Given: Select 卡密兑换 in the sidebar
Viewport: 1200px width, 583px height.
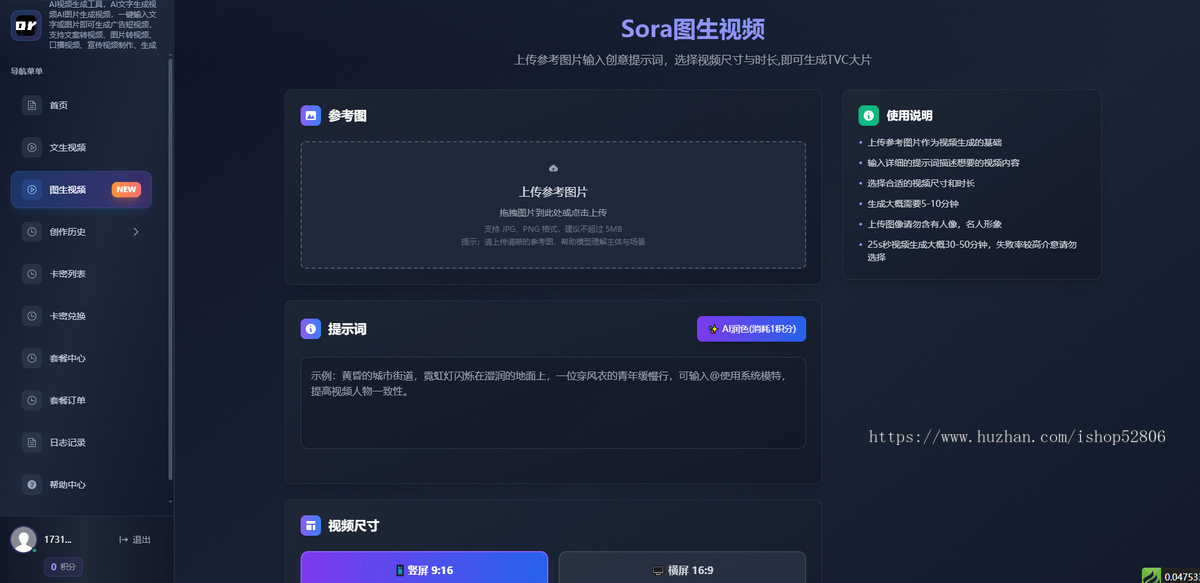Looking at the screenshot, I should 81,316.
